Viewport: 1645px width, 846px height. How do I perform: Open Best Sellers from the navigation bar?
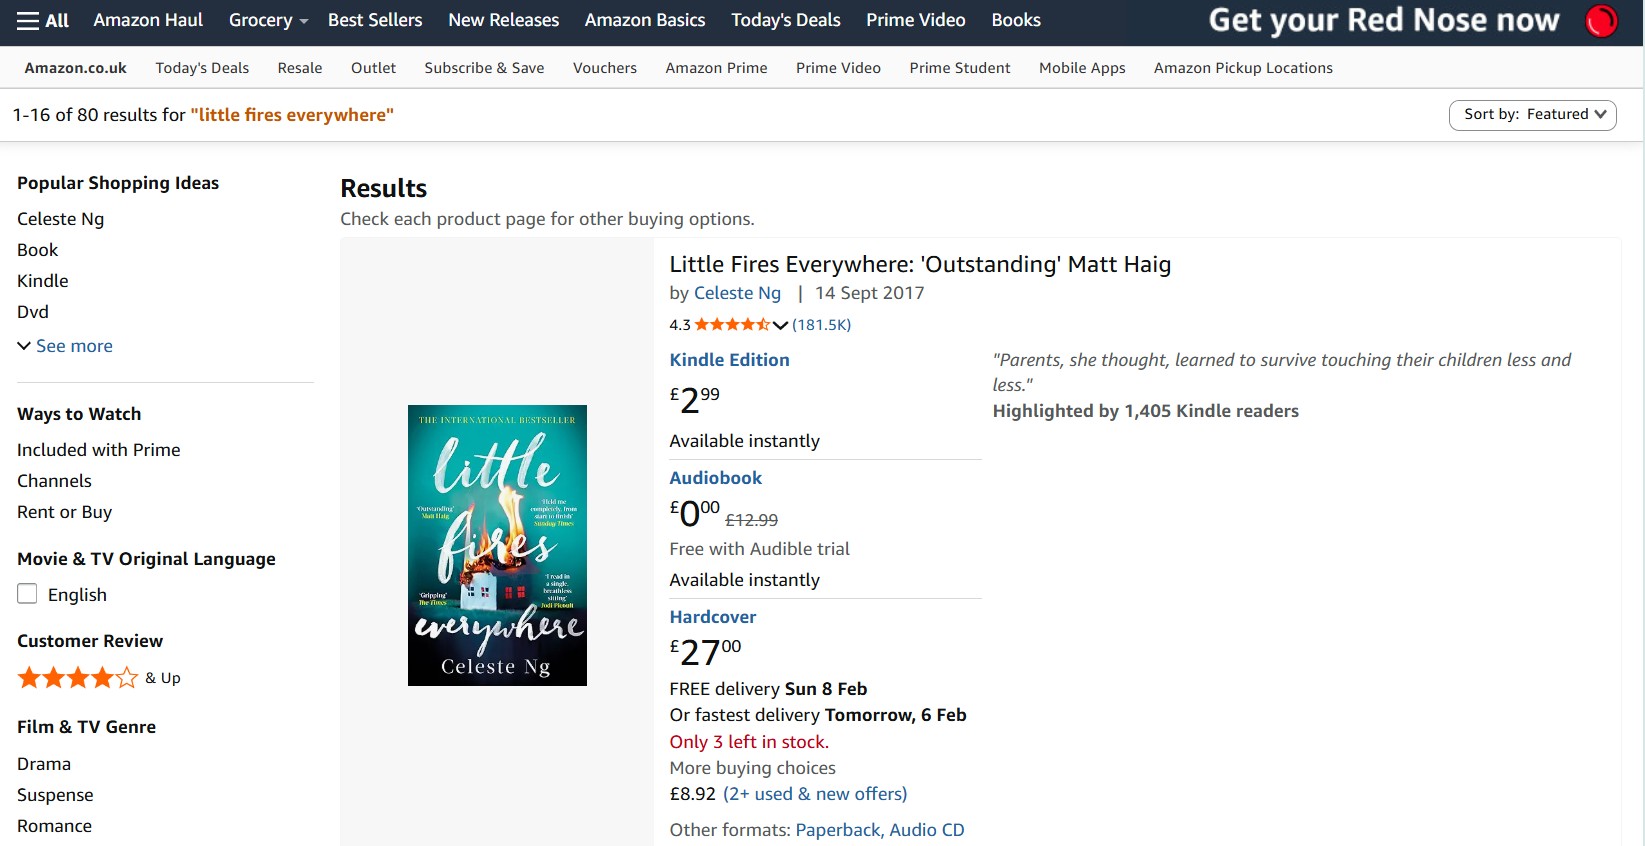click(375, 19)
